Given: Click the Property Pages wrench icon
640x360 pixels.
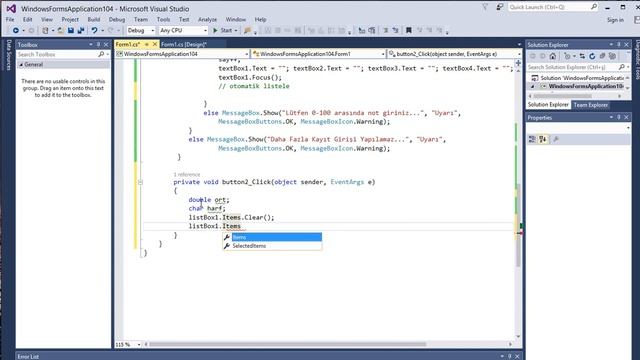Looking at the screenshot, I should pos(556,140).
